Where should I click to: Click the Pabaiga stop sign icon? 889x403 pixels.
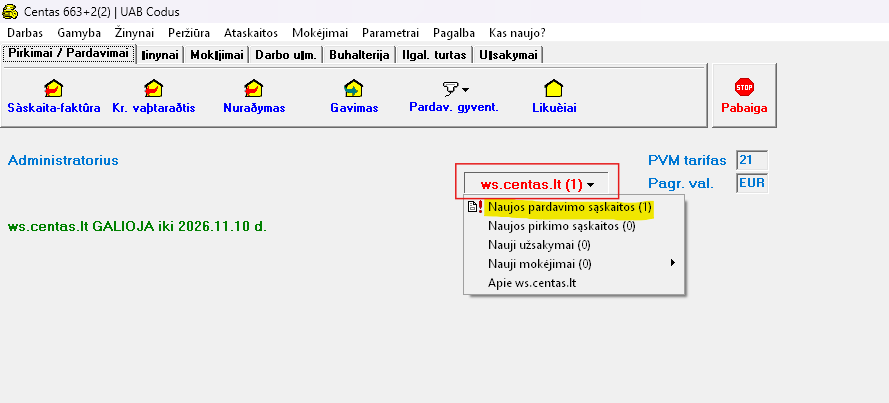pos(744,87)
